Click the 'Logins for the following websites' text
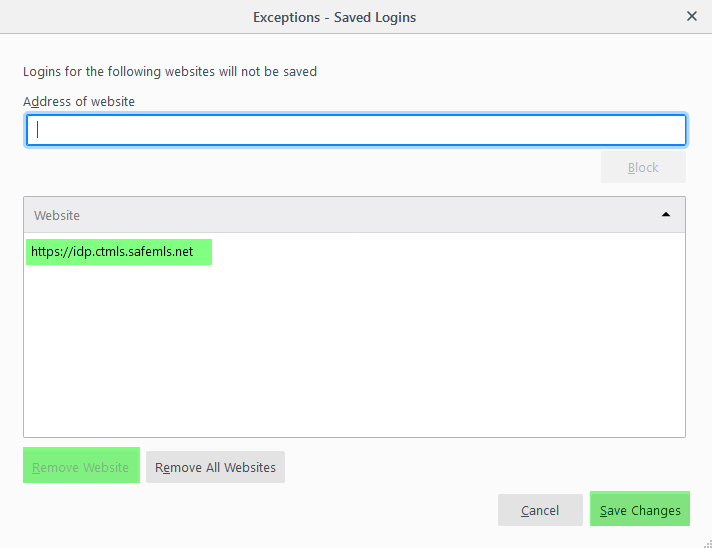712x548 pixels. point(170,71)
